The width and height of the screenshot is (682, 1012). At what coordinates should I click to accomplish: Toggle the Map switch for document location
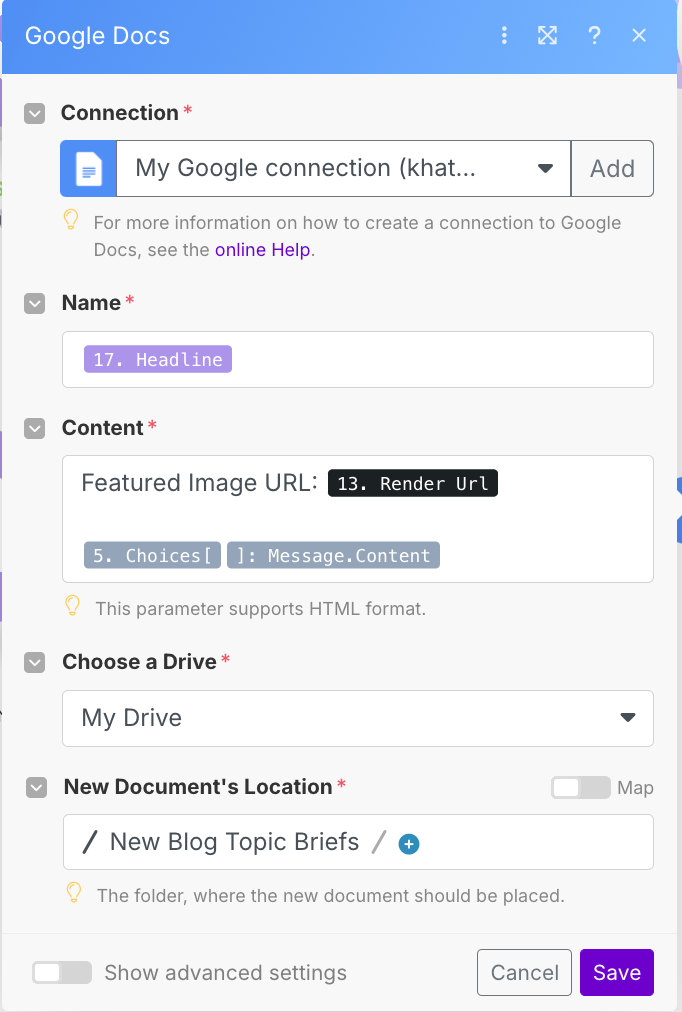580,788
